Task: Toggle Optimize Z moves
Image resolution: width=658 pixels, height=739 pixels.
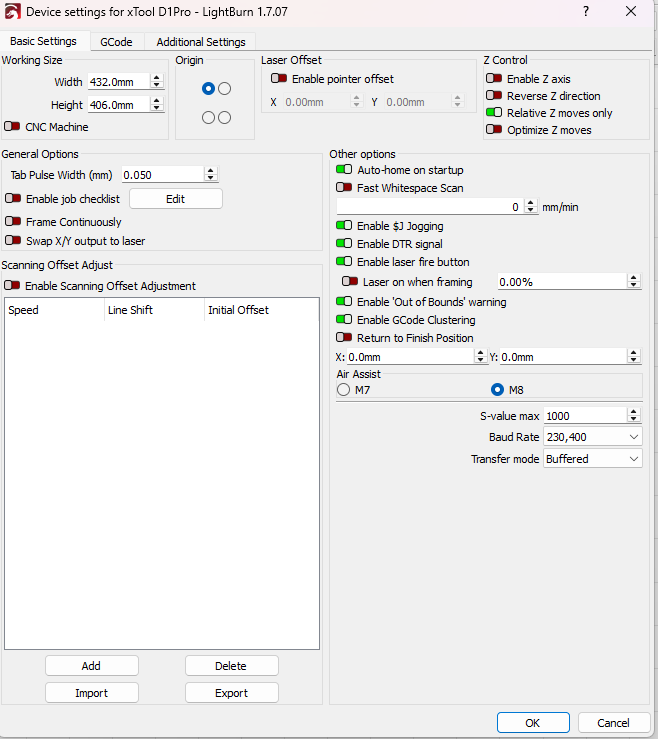Action: coord(494,130)
